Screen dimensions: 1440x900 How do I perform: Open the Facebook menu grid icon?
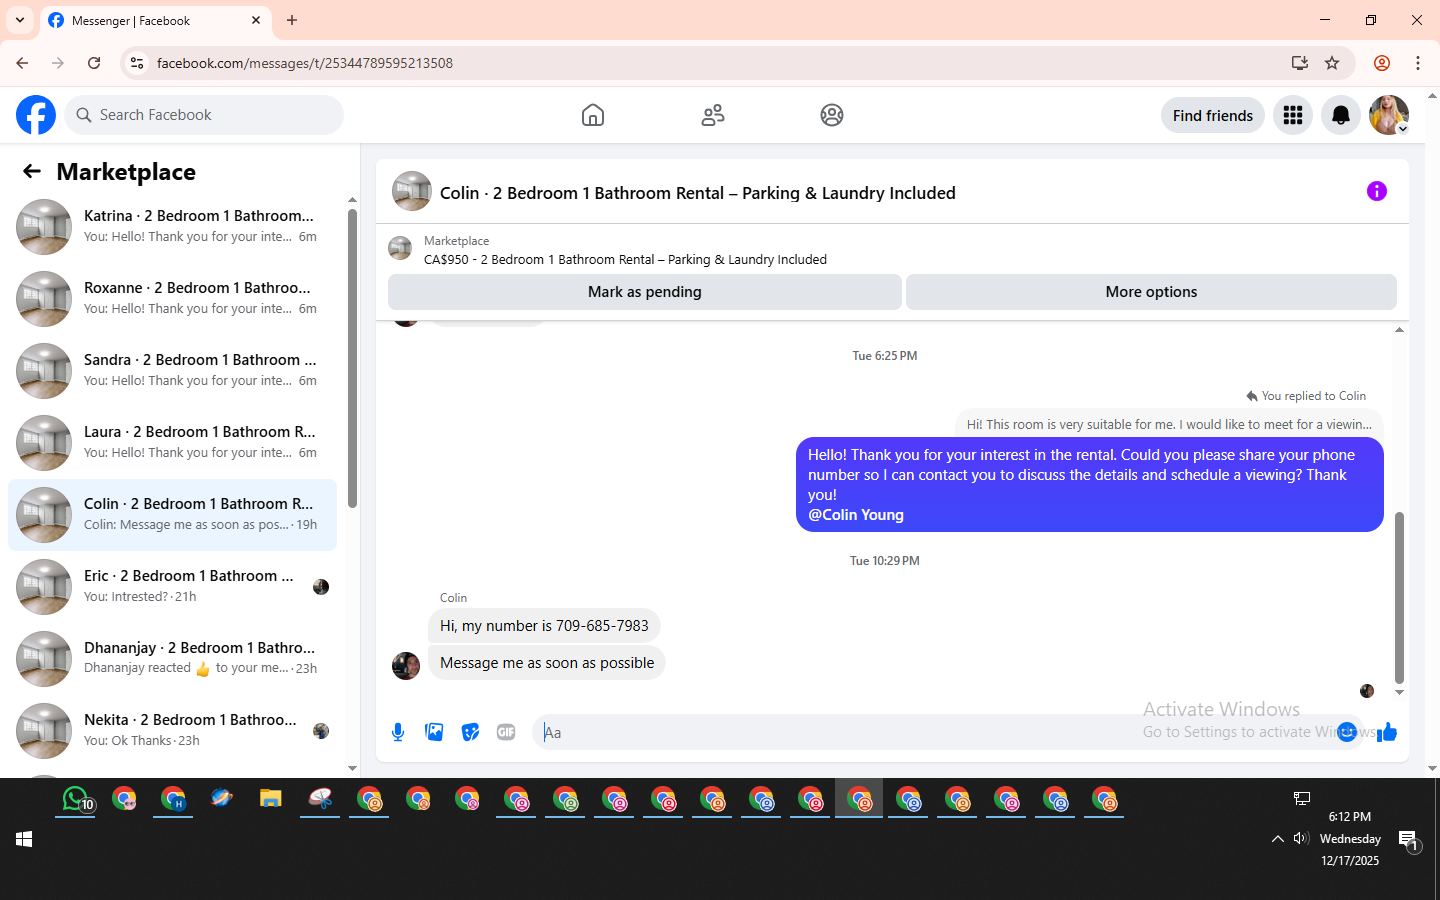point(1293,115)
